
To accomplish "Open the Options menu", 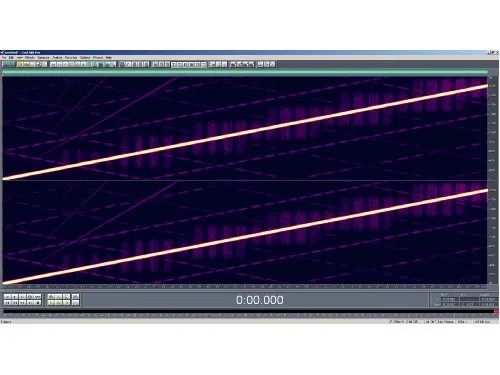I will pos(85,58).
